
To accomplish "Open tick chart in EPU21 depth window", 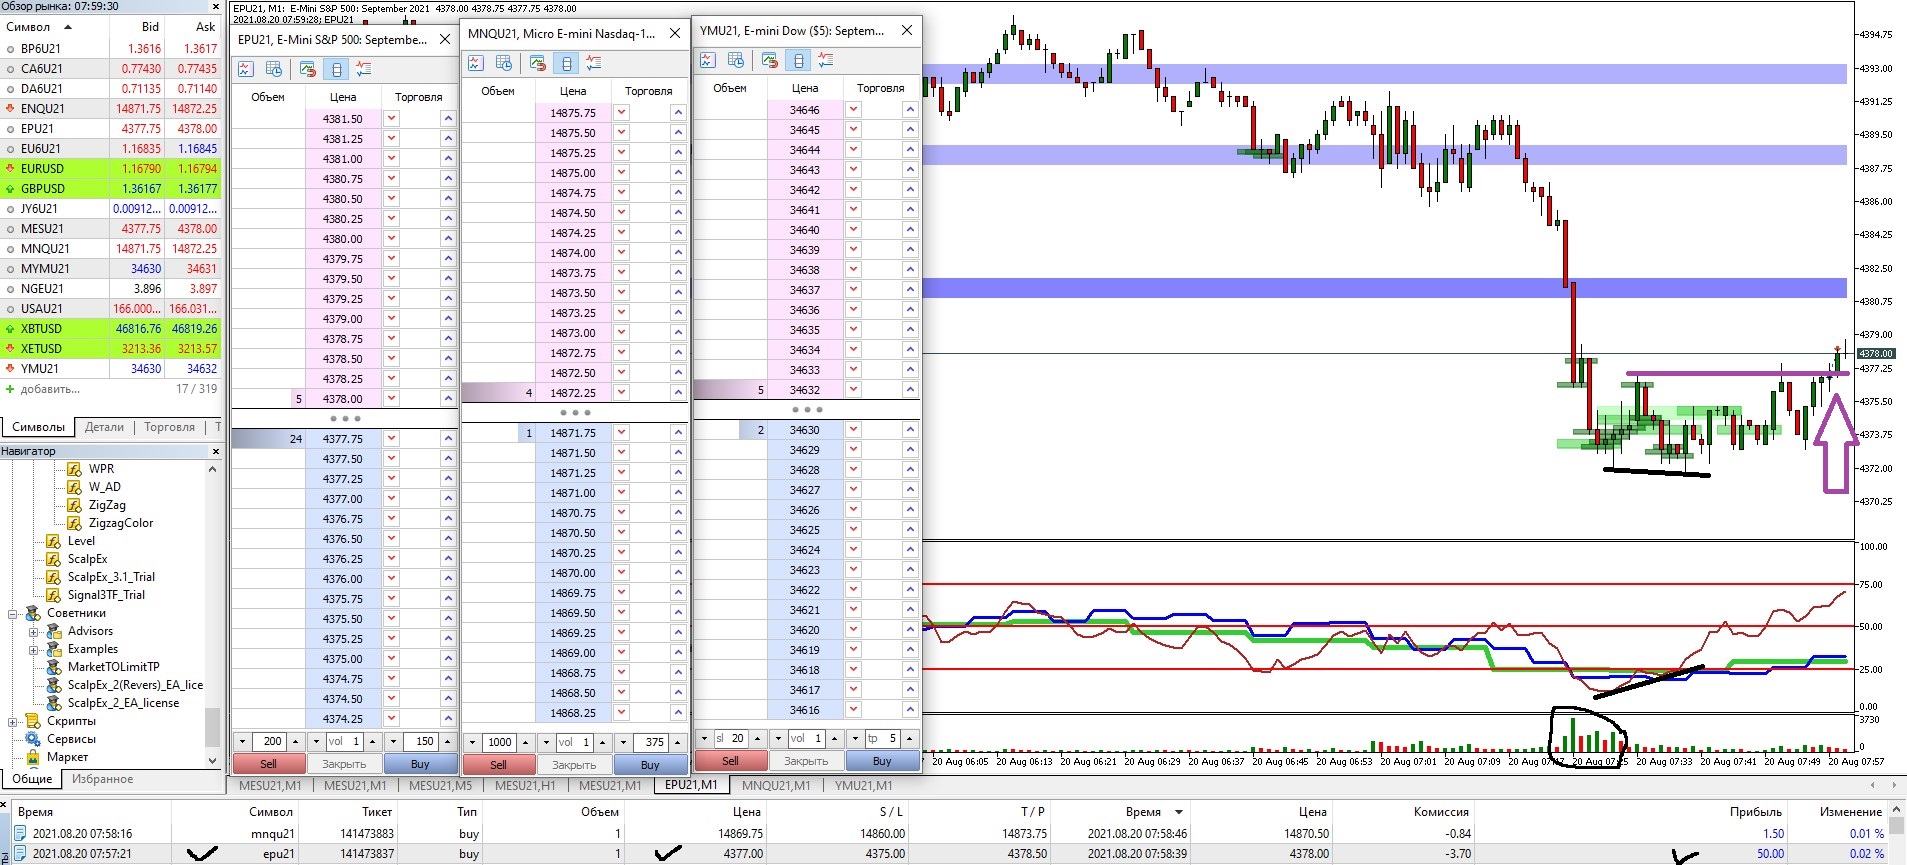I will [x=245, y=69].
